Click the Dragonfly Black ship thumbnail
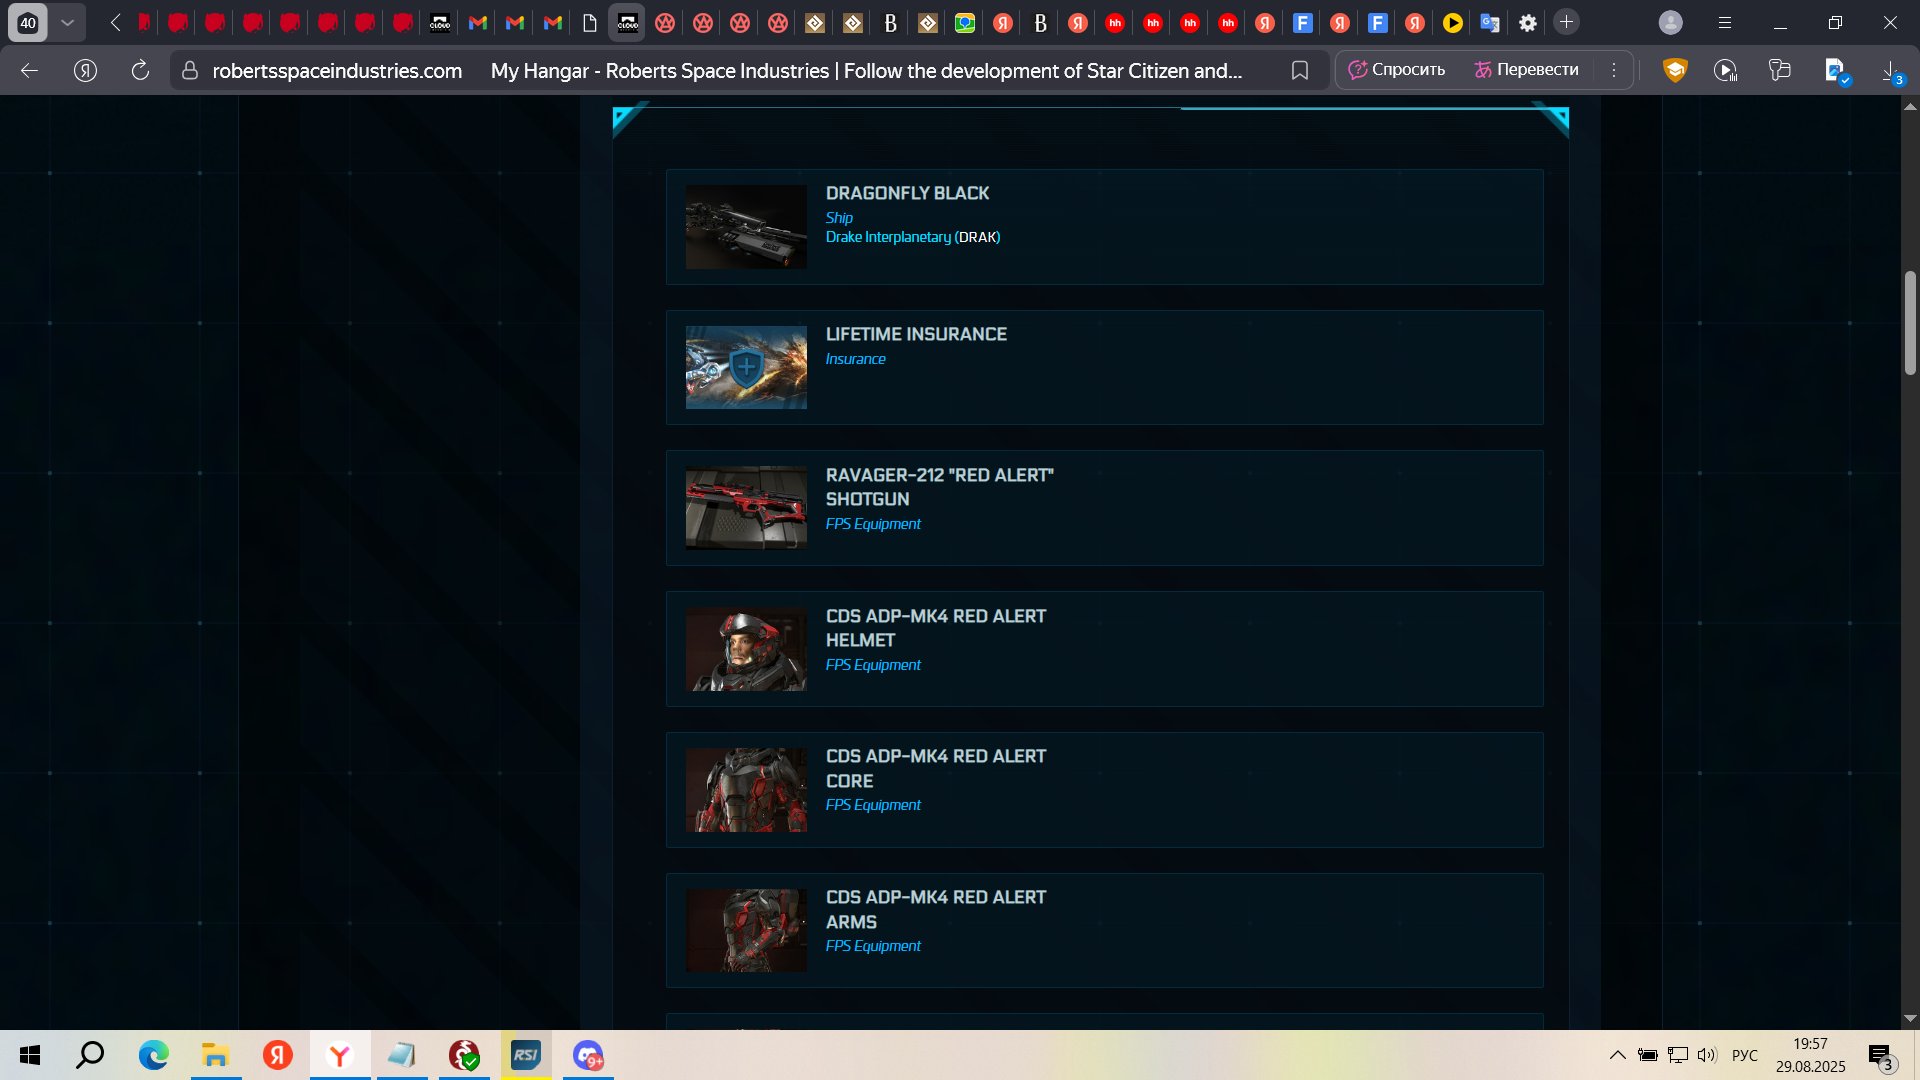The width and height of the screenshot is (1920, 1080). click(x=746, y=227)
